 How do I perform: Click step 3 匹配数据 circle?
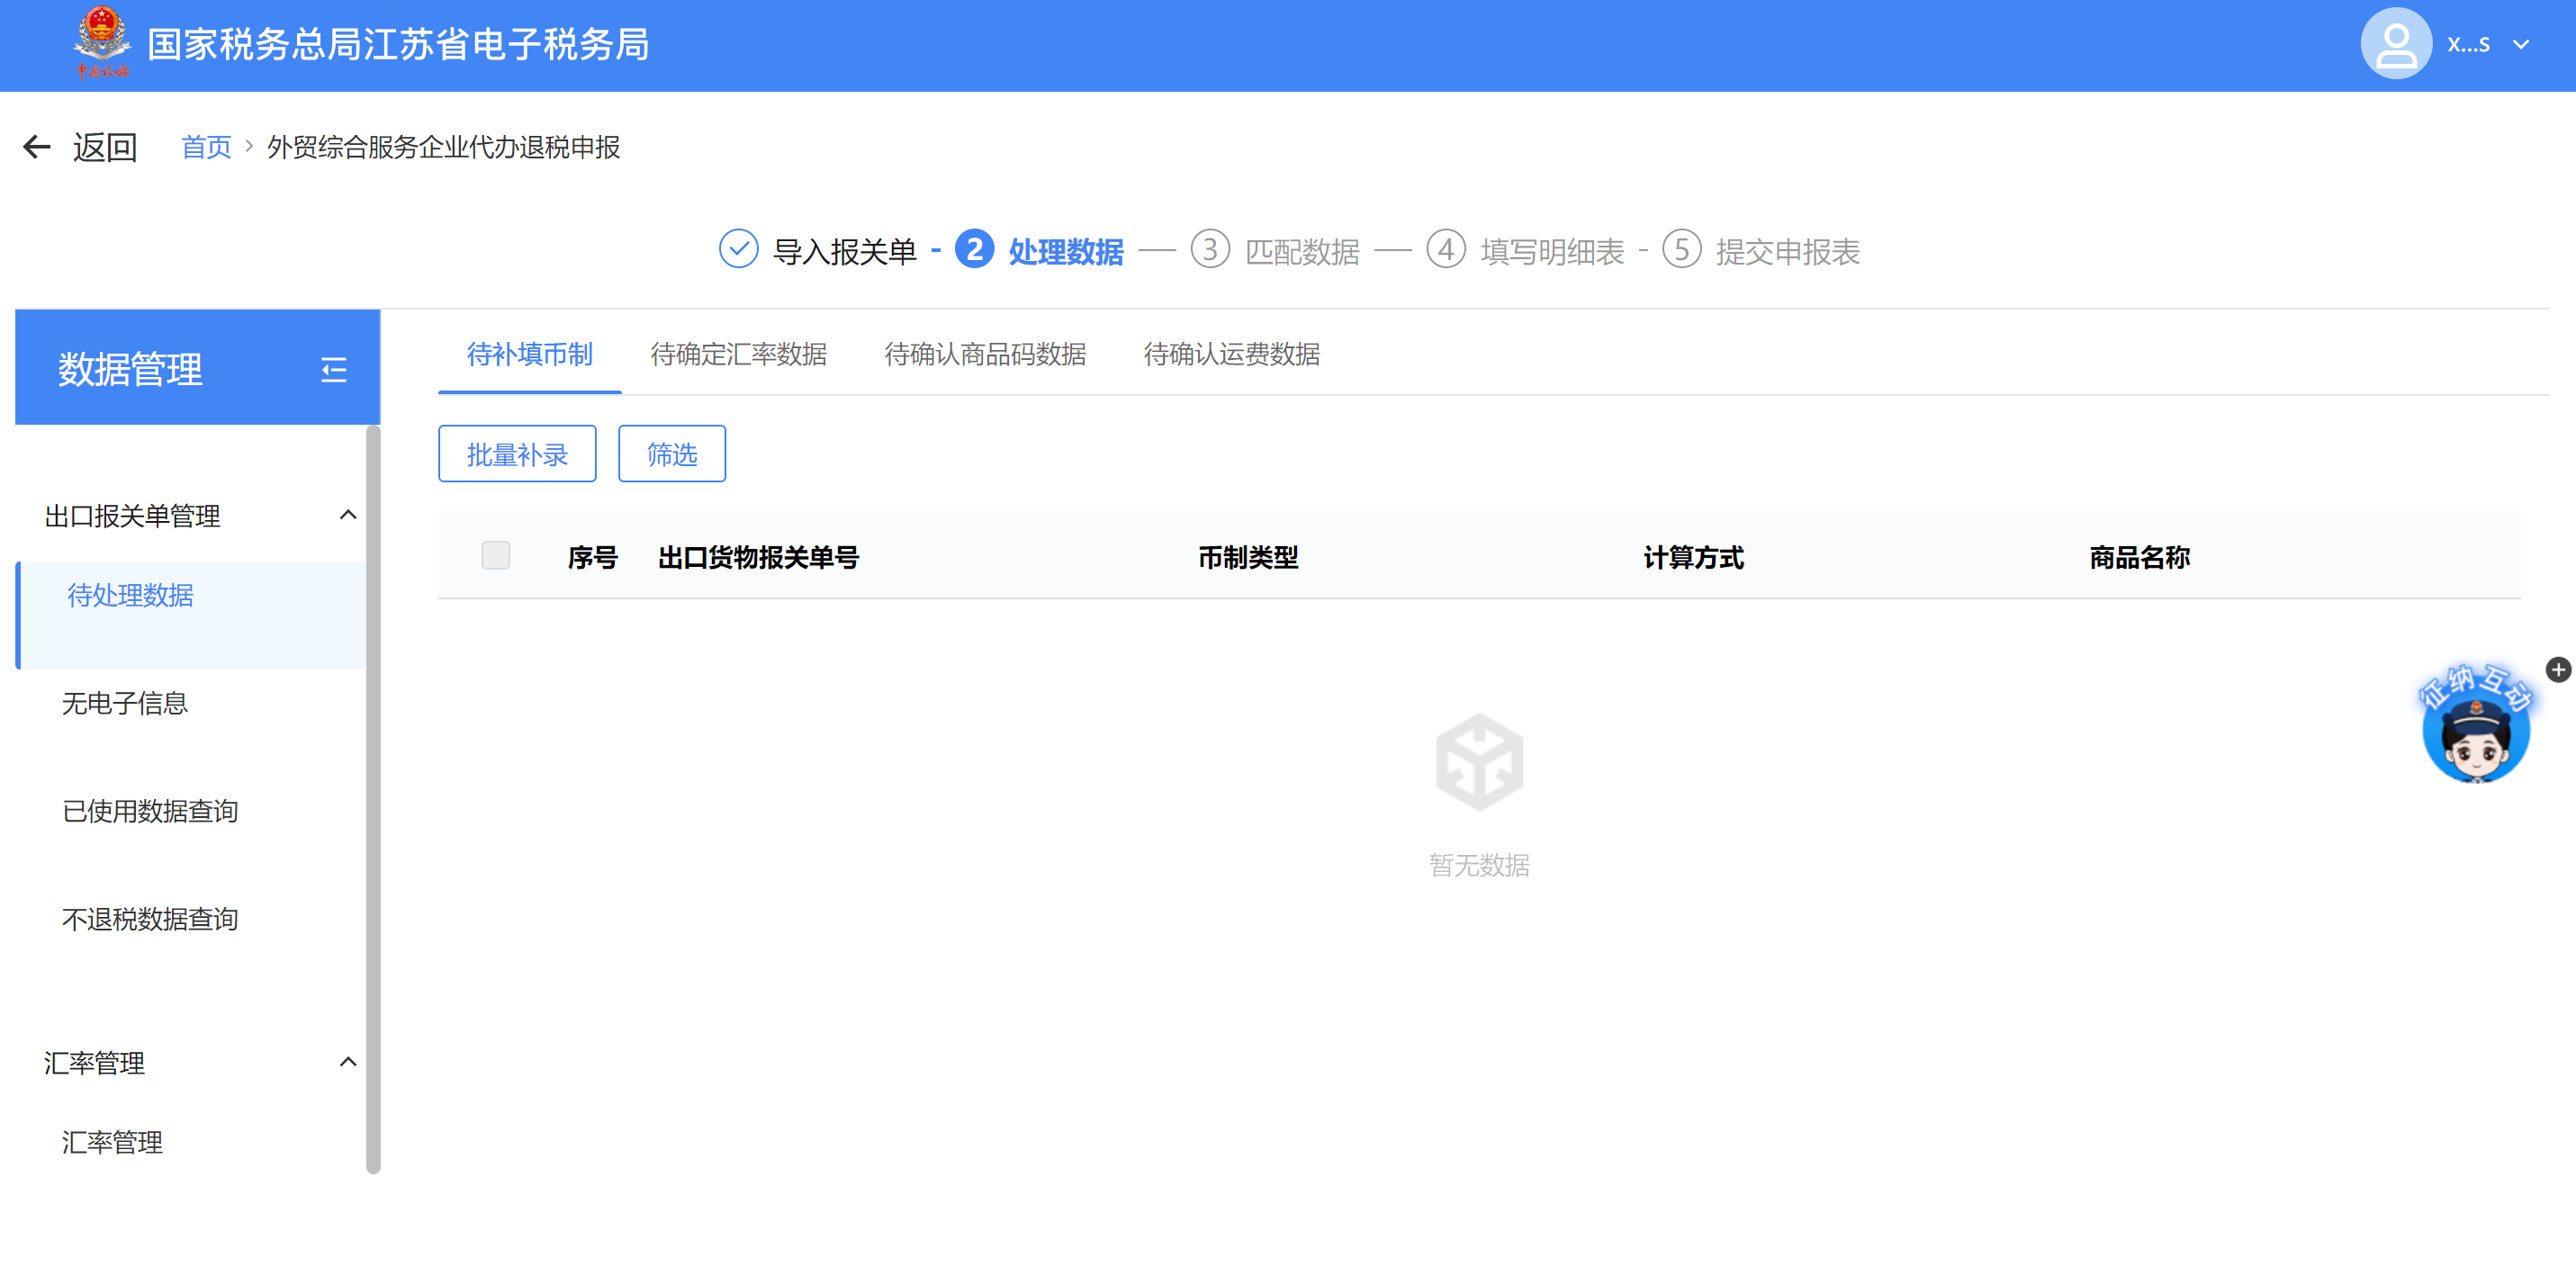tap(1209, 250)
